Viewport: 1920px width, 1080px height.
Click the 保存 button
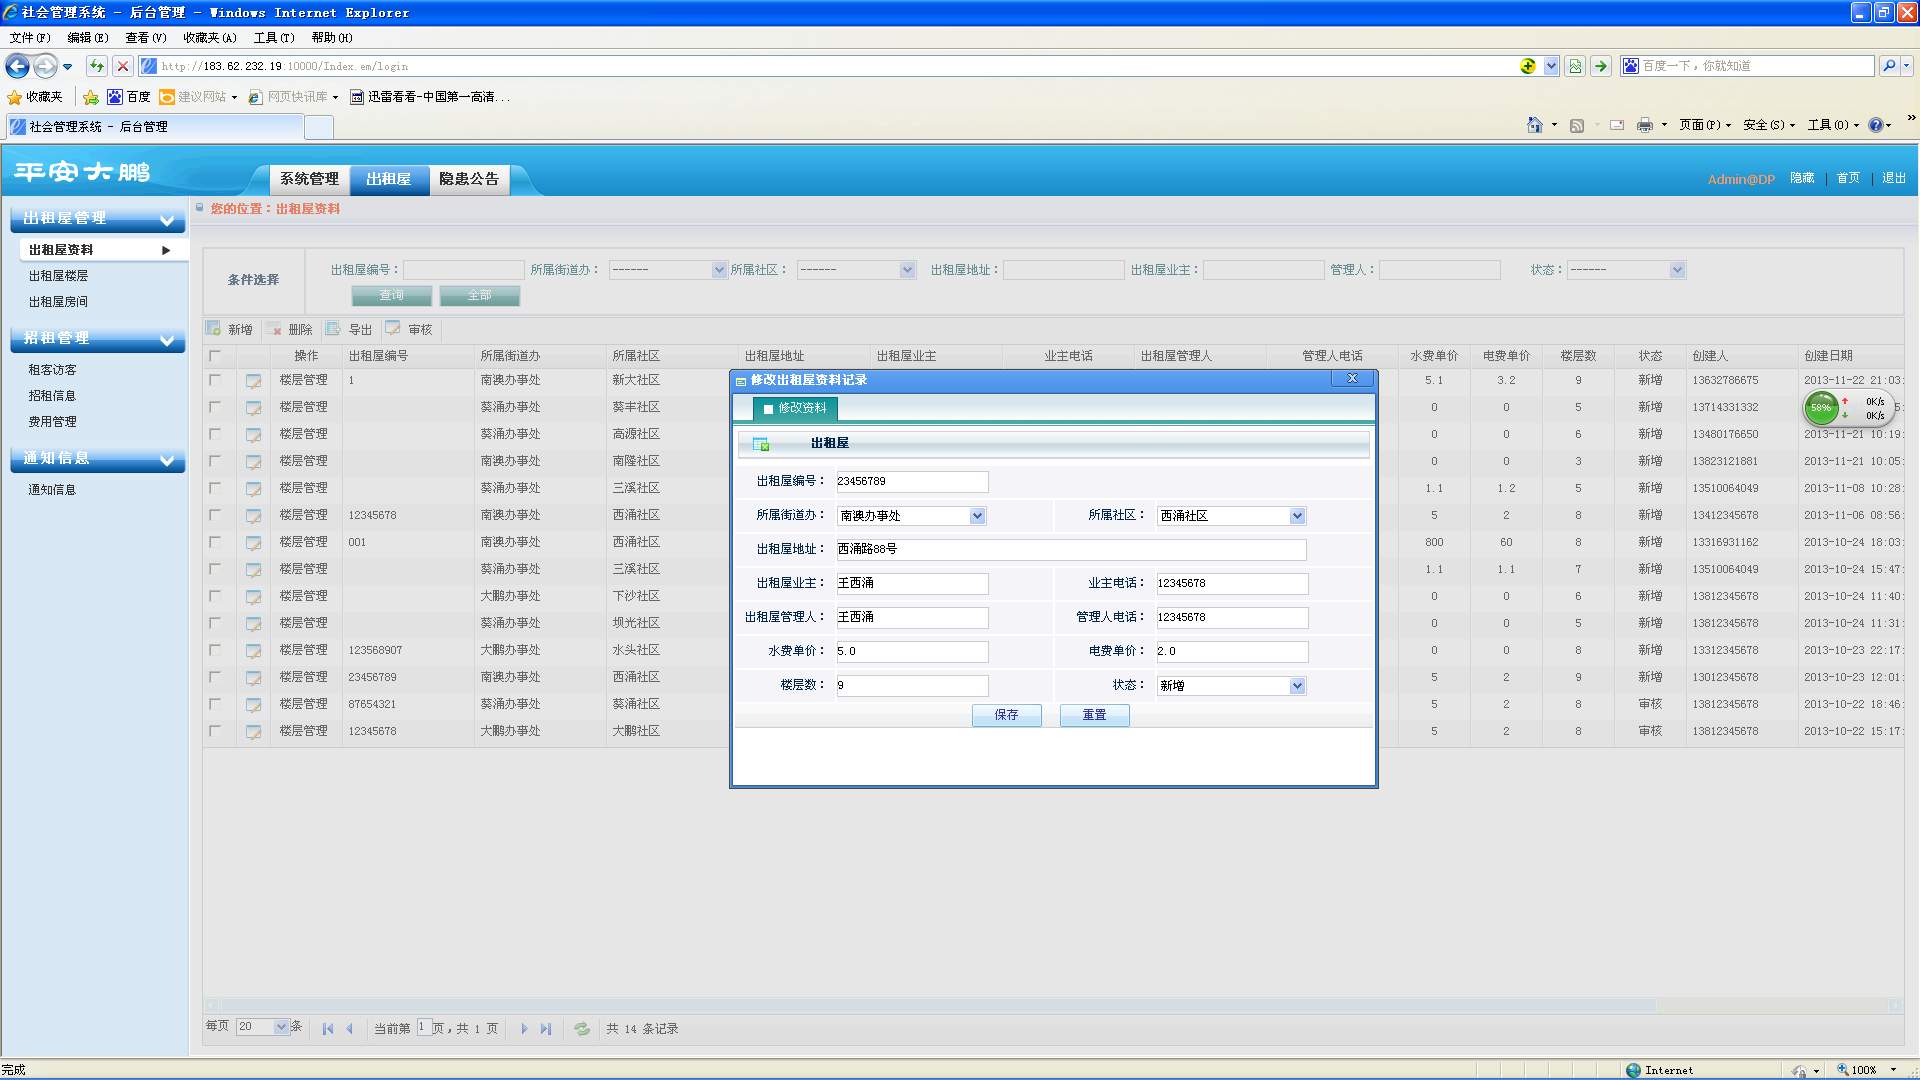click(x=1007, y=715)
